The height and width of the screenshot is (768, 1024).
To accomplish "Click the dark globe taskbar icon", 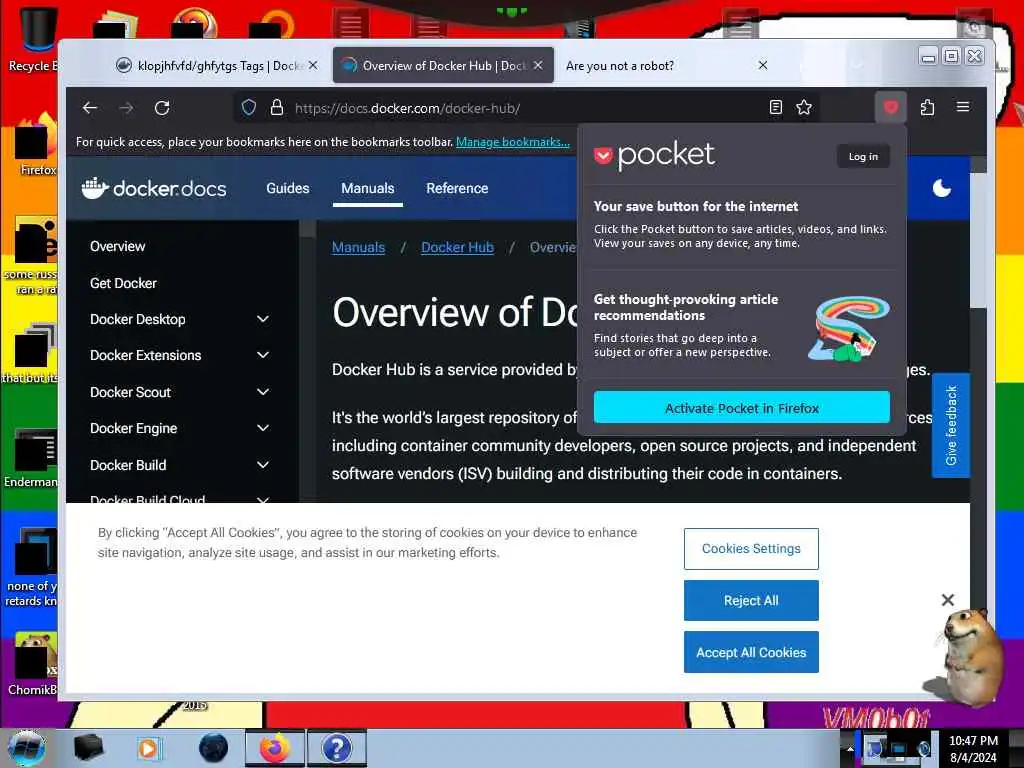I will click(x=214, y=748).
